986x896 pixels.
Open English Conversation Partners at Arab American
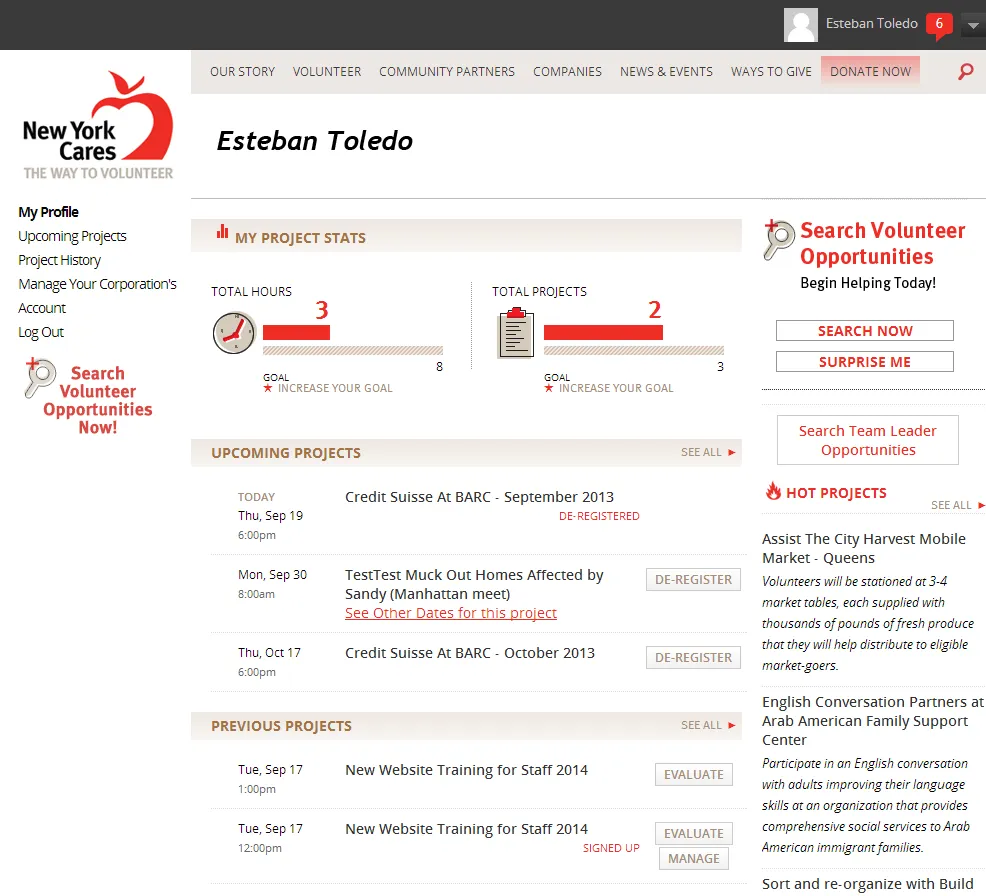click(873, 721)
